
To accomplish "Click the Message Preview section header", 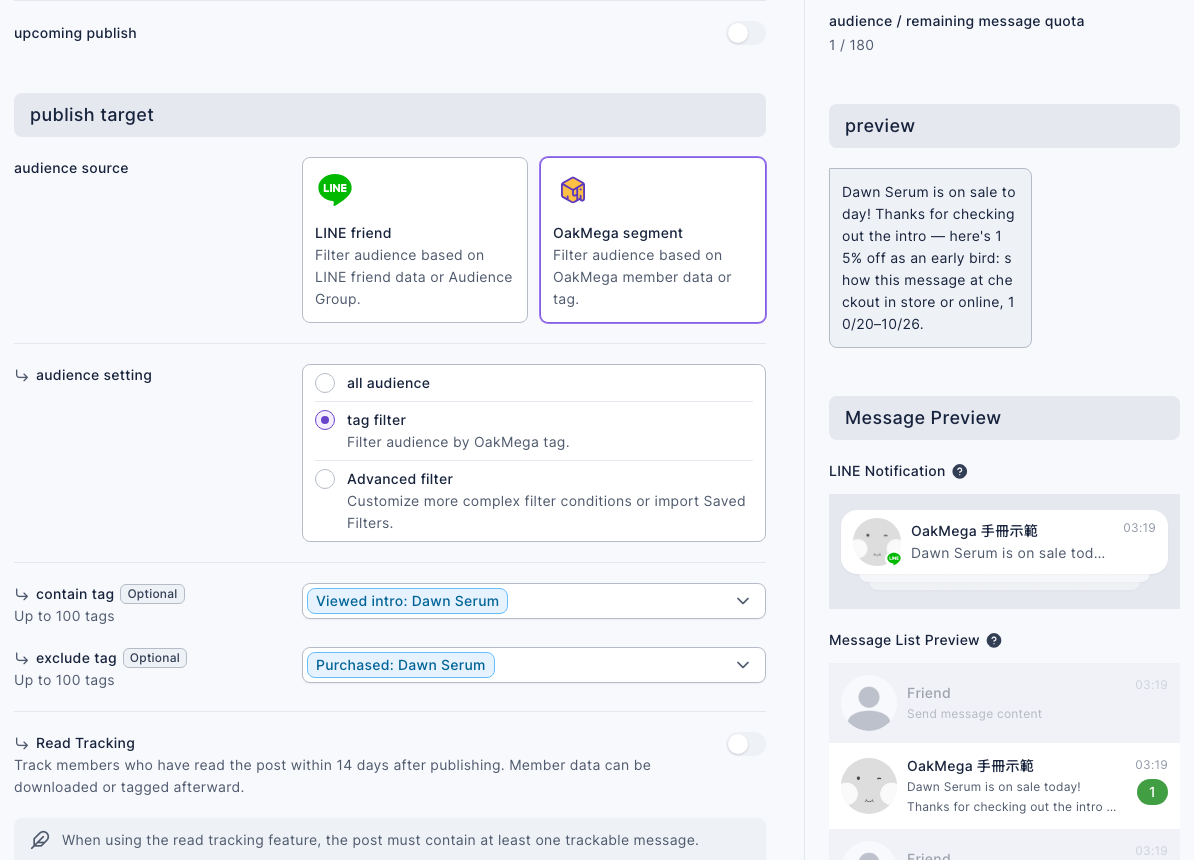I will (x=1004, y=418).
